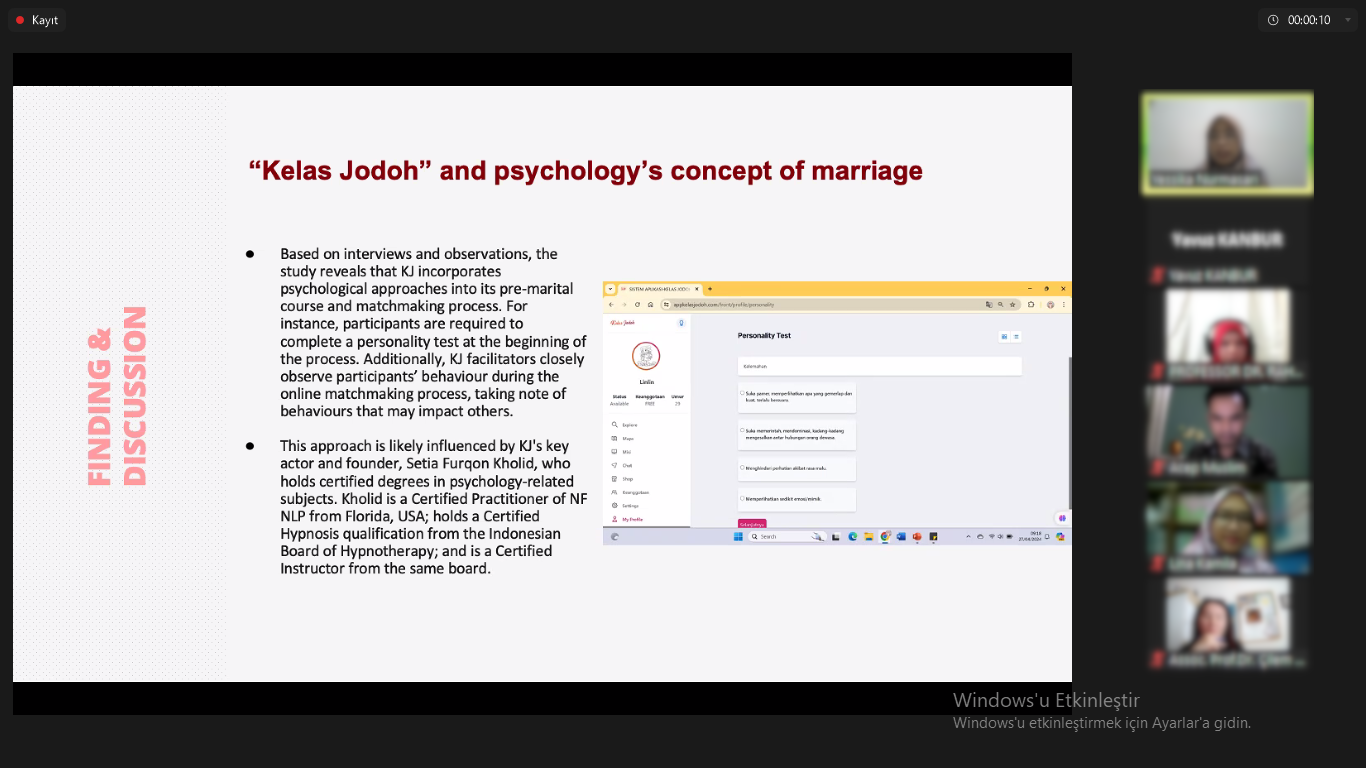Image resolution: width=1366 pixels, height=768 pixels.
Task: Open the Chrome icon in the embedded taskbar
Action: [x=885, y=537]
